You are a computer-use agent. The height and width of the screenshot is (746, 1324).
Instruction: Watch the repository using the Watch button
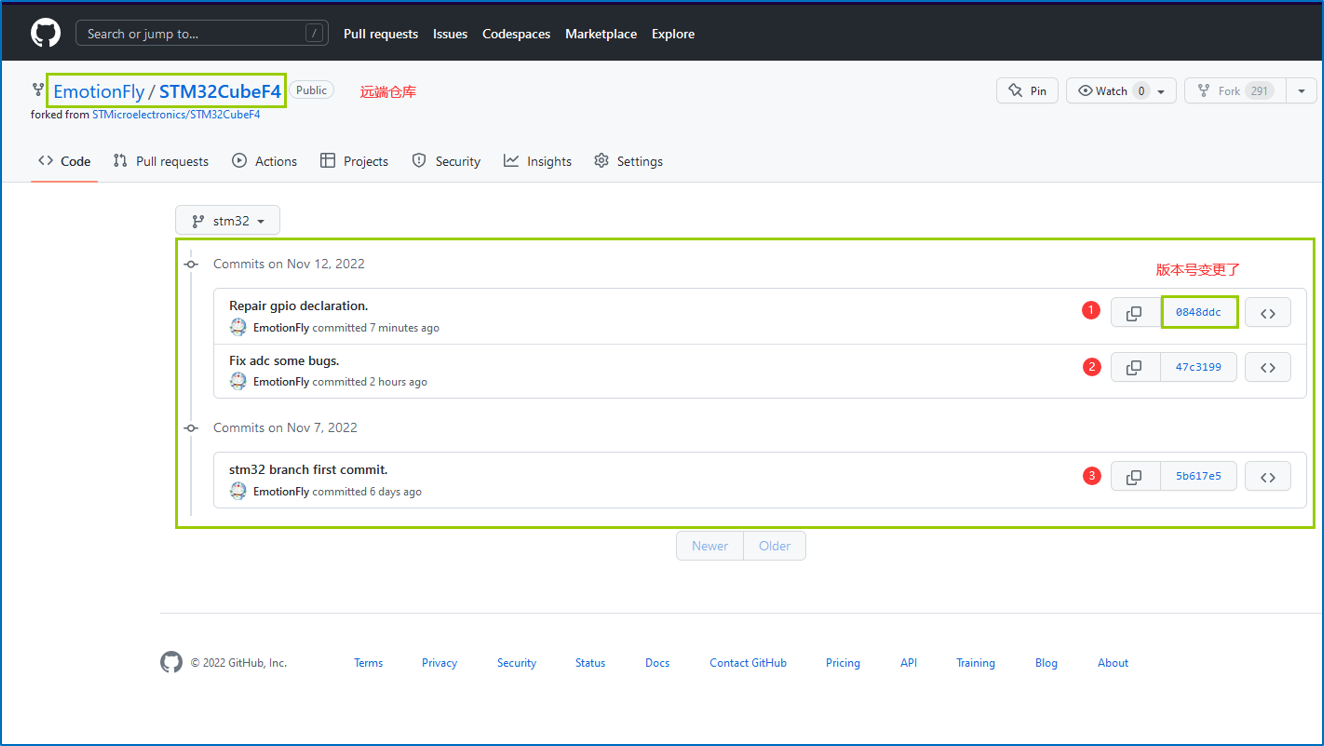1120,91
